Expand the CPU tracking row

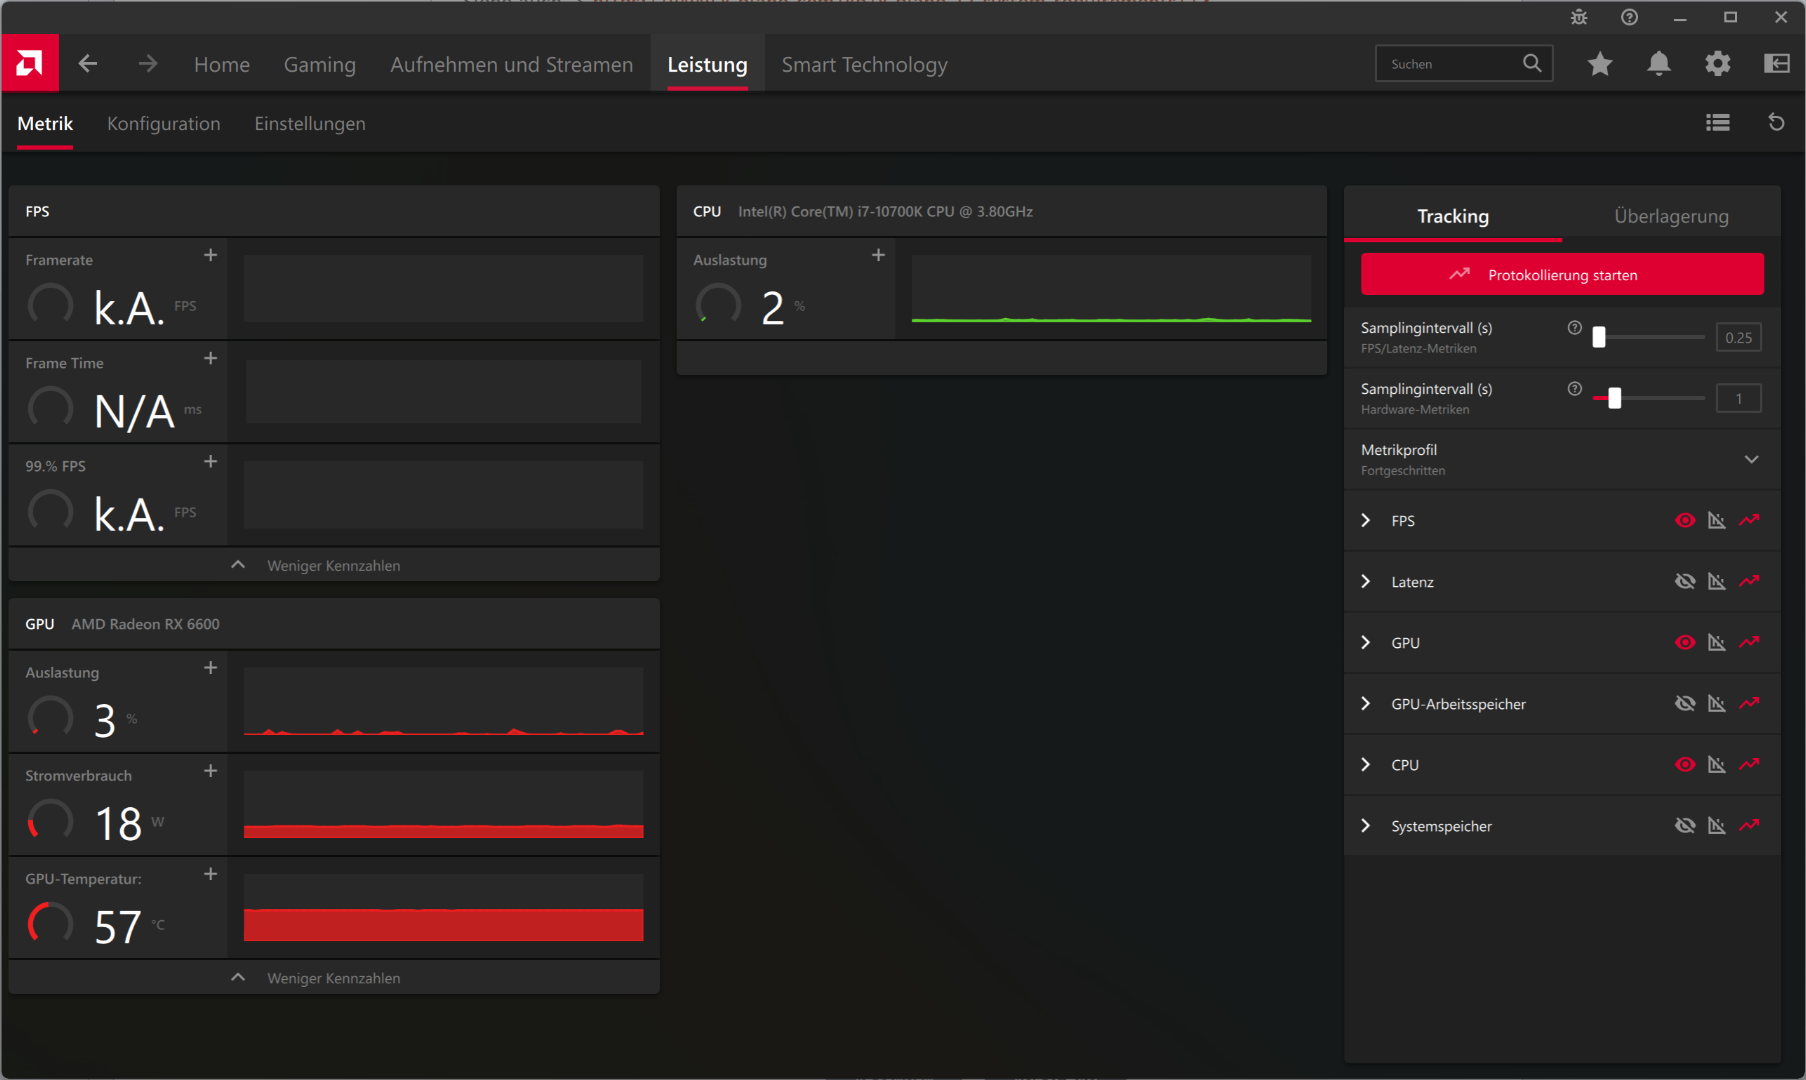click(x=1366, y=764)
